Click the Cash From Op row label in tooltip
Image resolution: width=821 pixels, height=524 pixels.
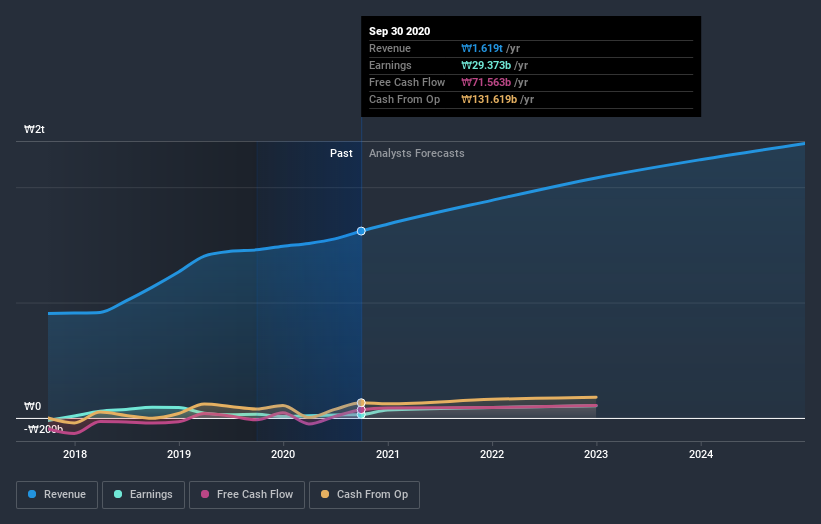[x=404, y=99]
